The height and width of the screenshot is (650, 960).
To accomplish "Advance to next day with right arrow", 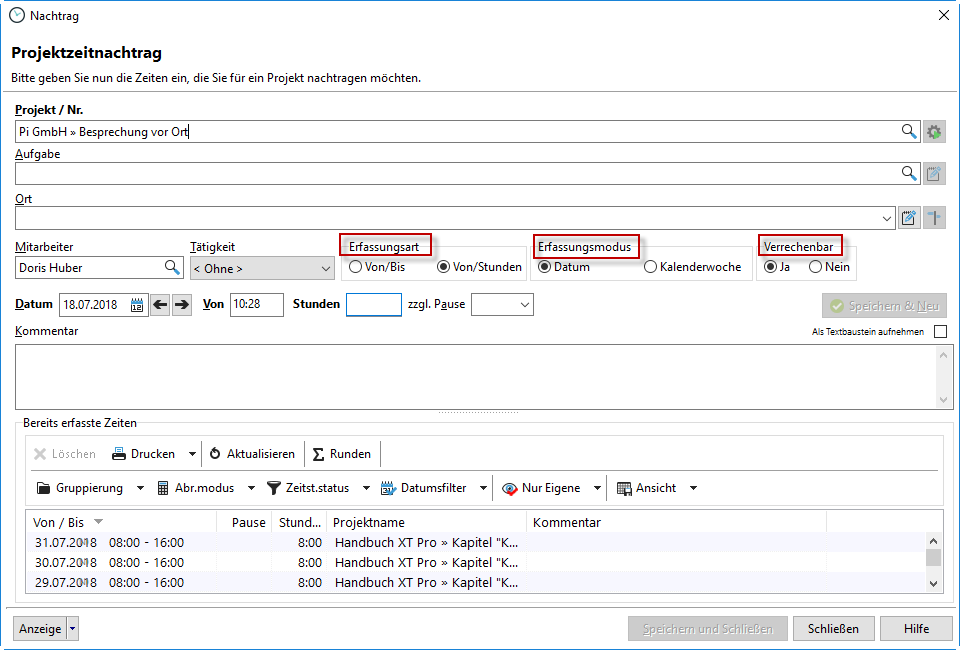I will click(x=181, y=305).
